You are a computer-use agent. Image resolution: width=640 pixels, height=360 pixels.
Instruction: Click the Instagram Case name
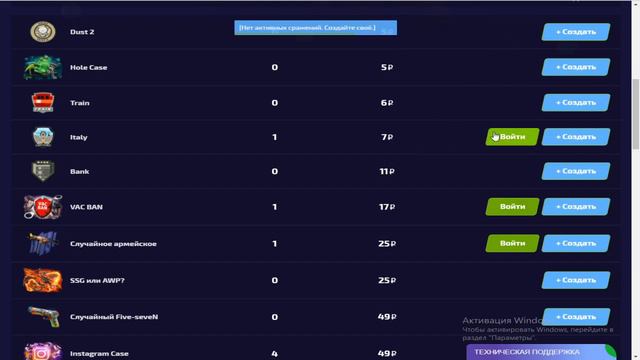click(99, 353)
